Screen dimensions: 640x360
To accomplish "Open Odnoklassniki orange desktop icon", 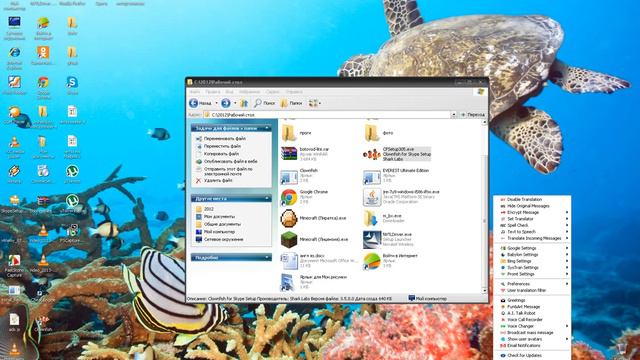I will click(43, 52).
